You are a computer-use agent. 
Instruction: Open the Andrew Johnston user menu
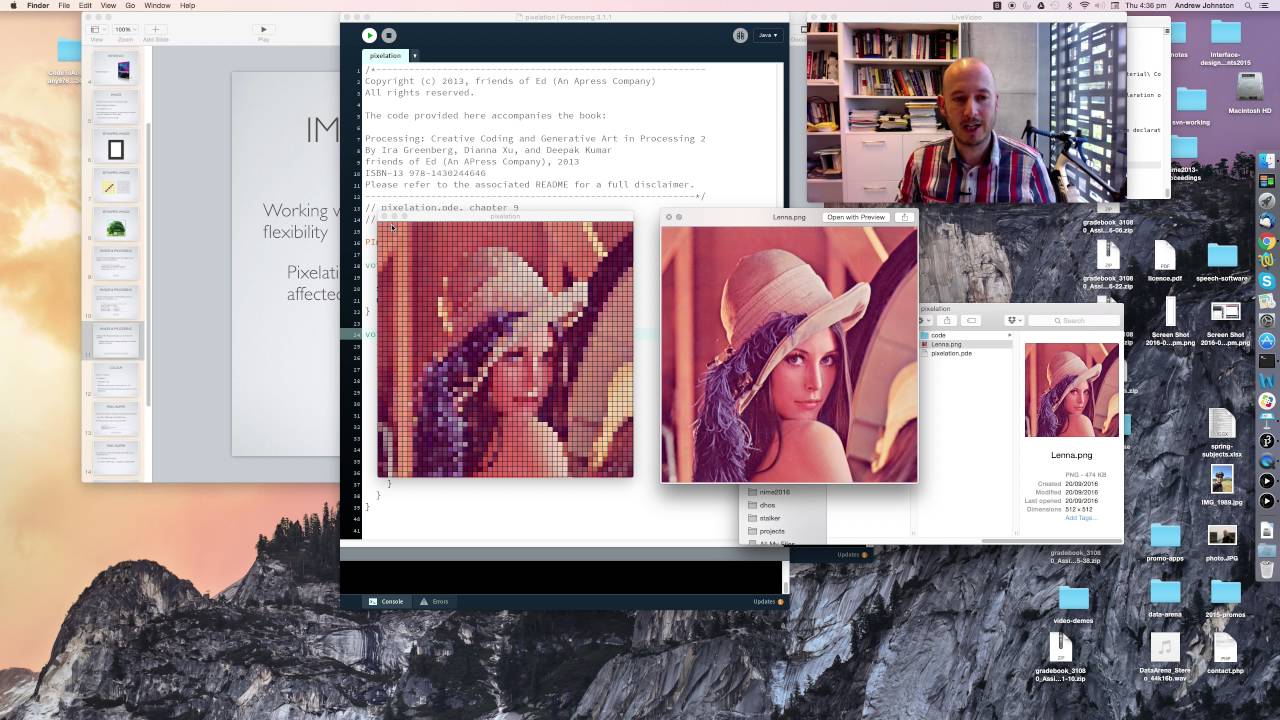[1205, 6]
